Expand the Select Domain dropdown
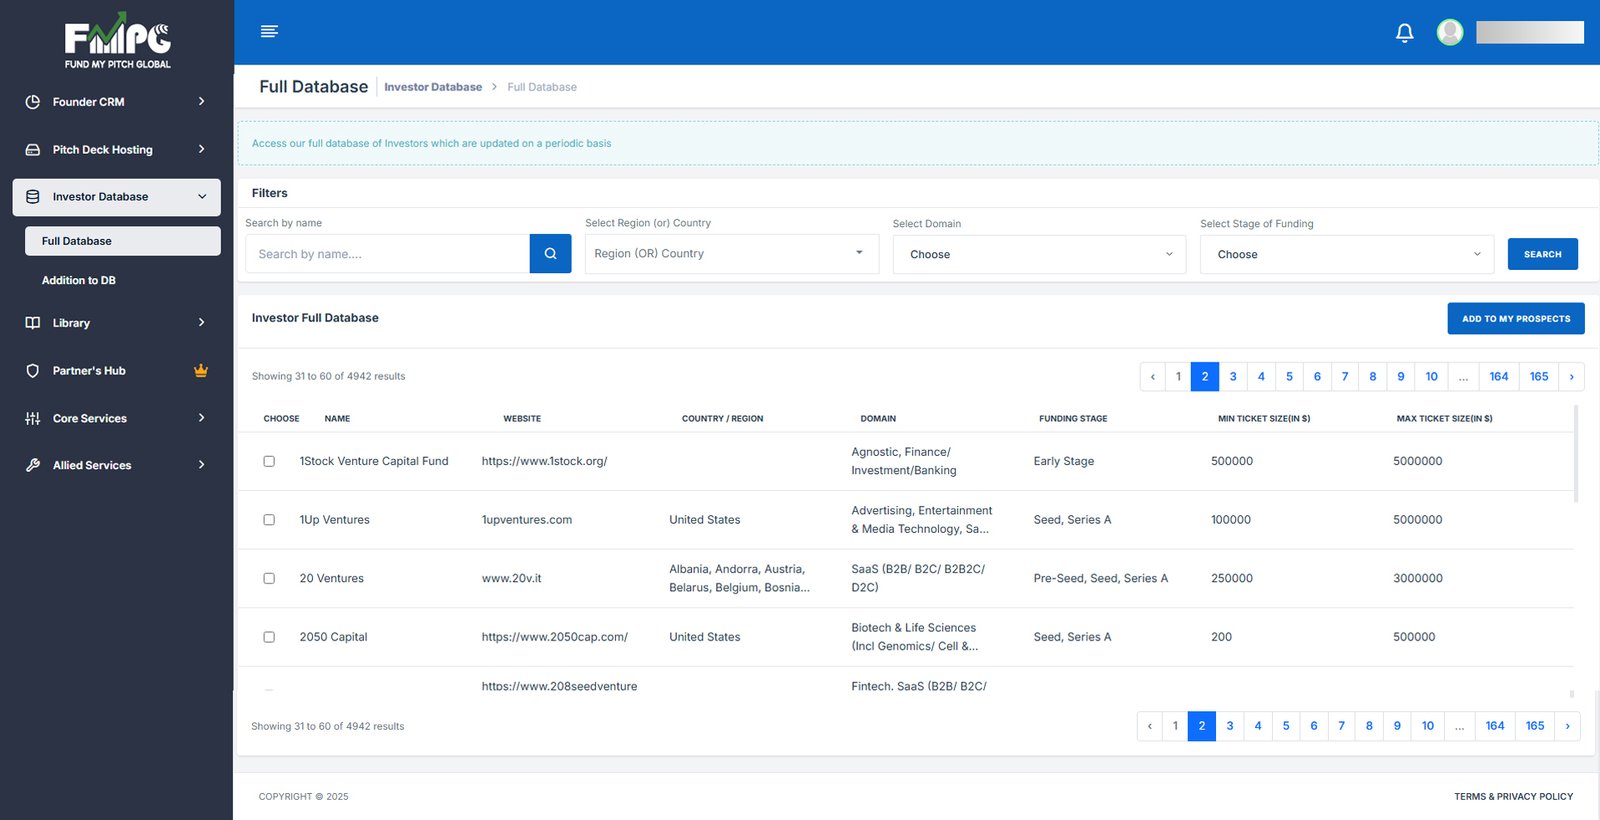This screenshot has width=1600, height=820. point(1039,255)
